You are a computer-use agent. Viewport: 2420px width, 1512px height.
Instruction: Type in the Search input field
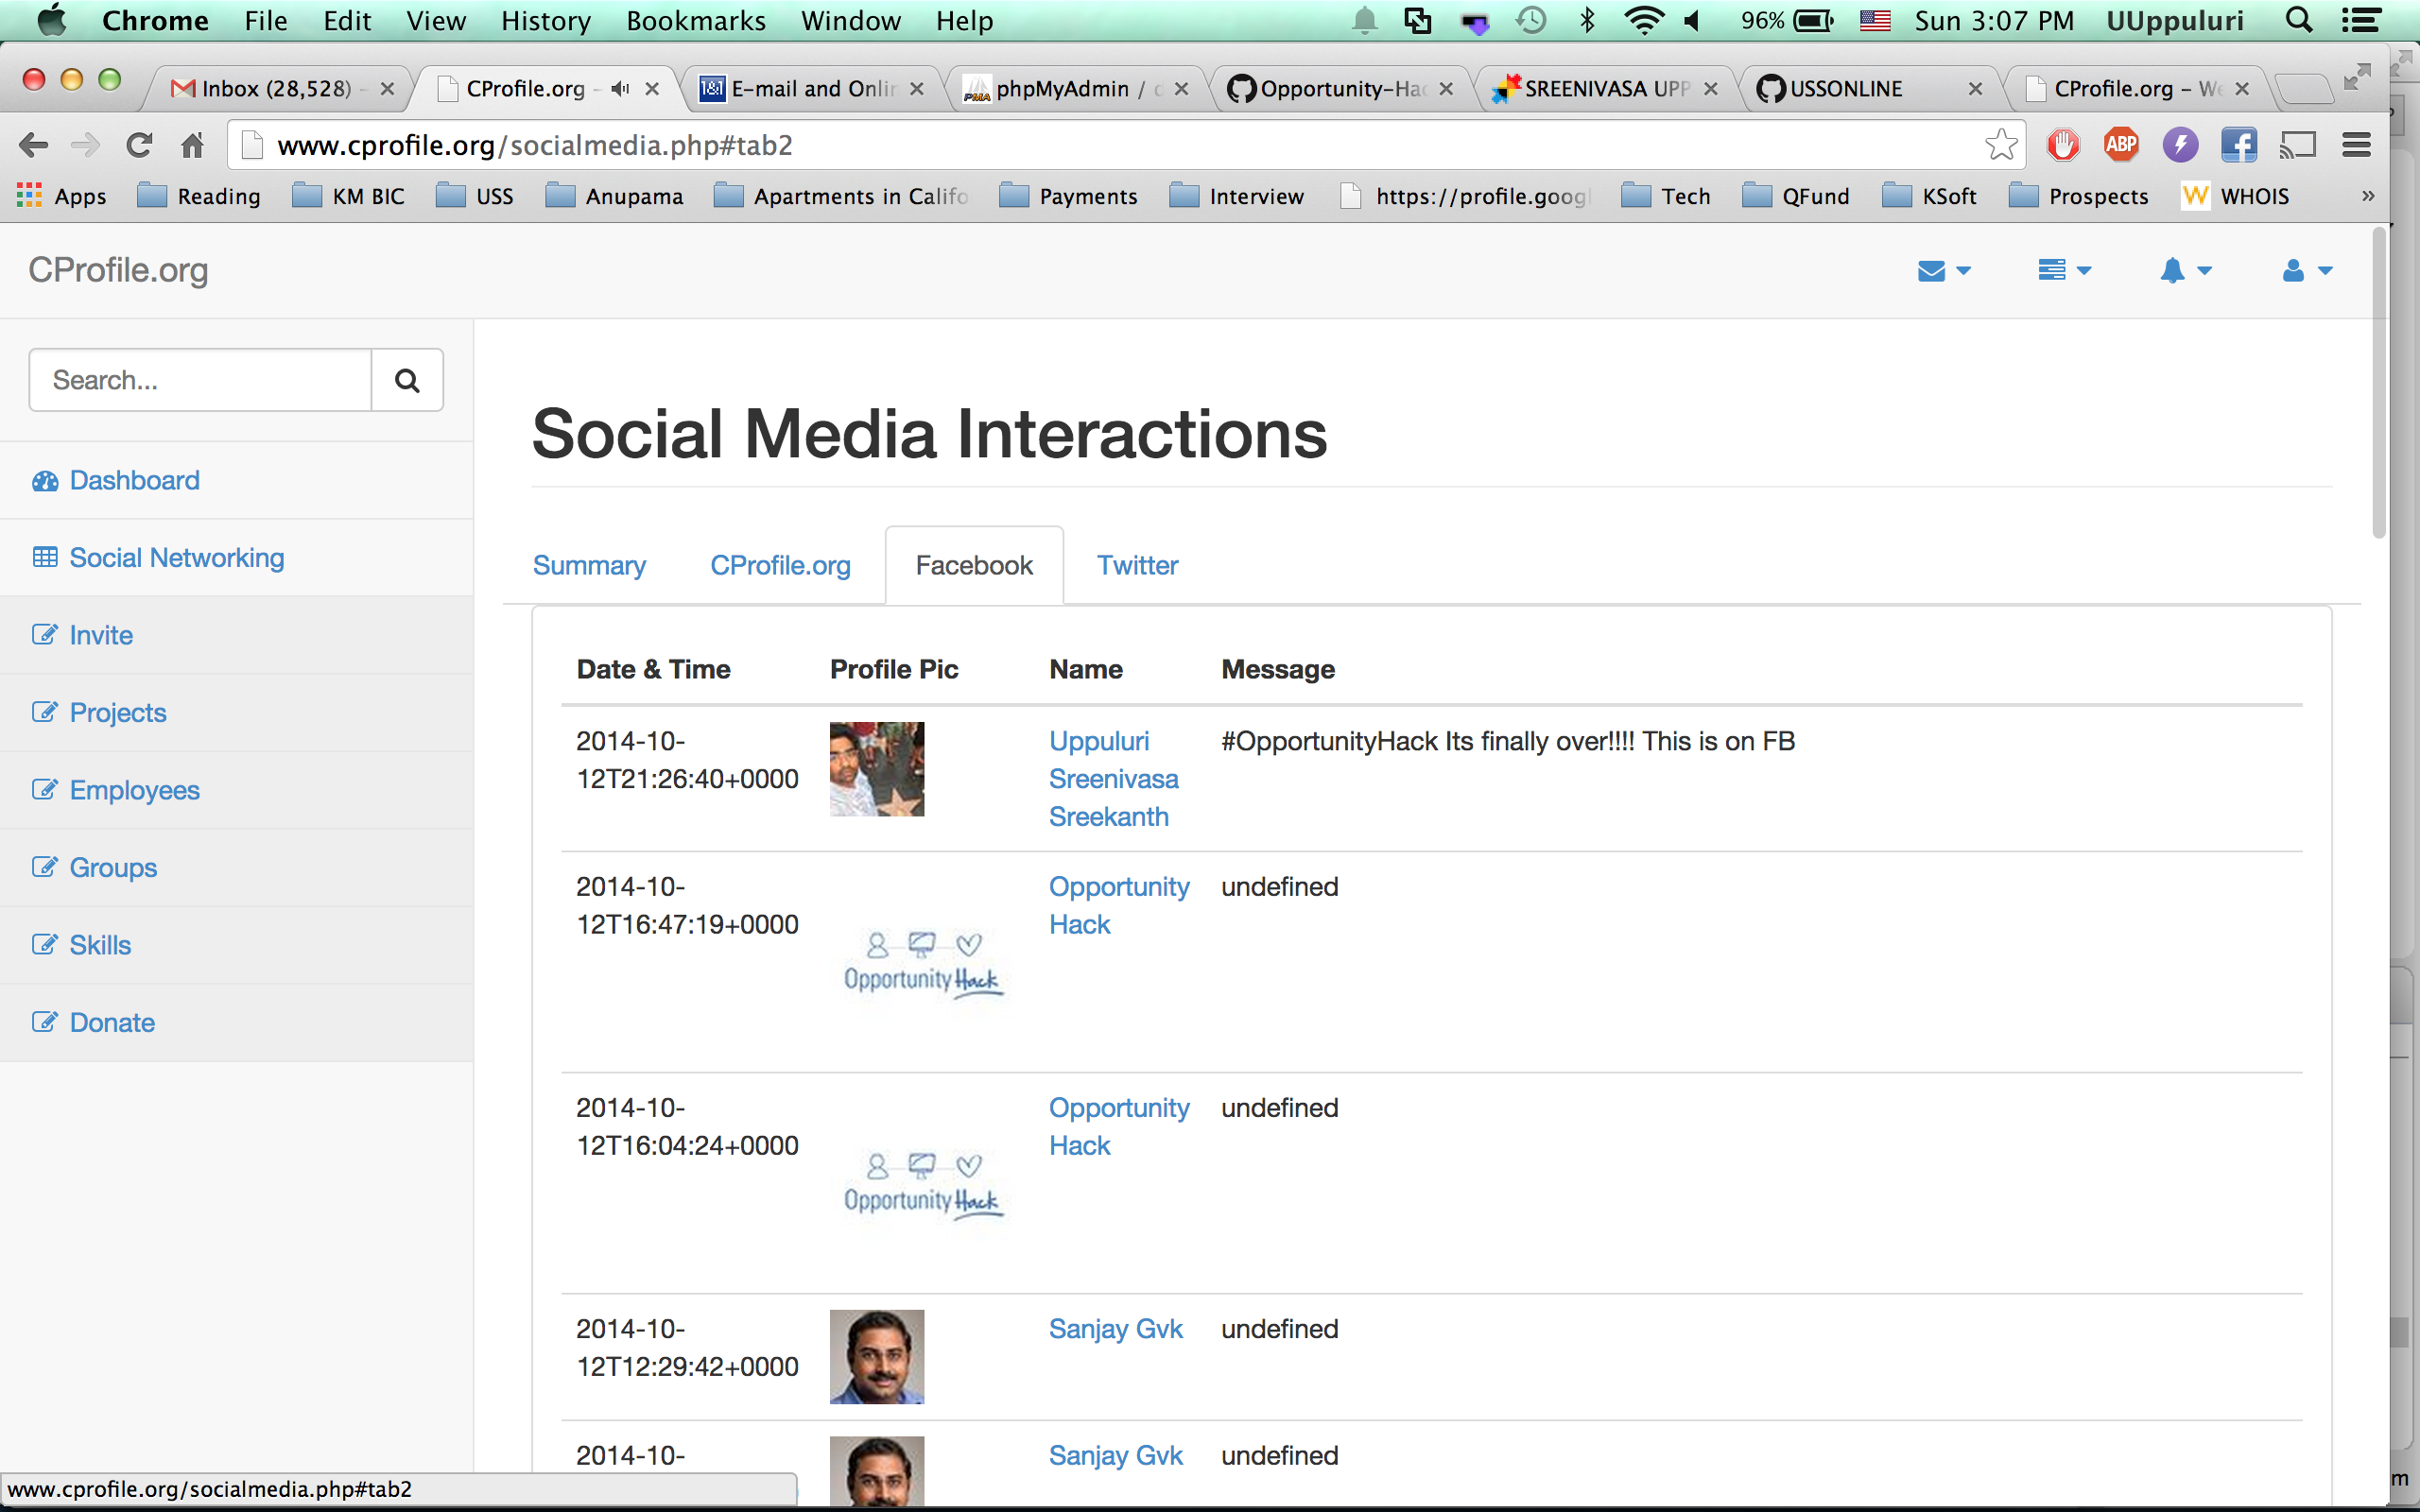tap(200, 380)
